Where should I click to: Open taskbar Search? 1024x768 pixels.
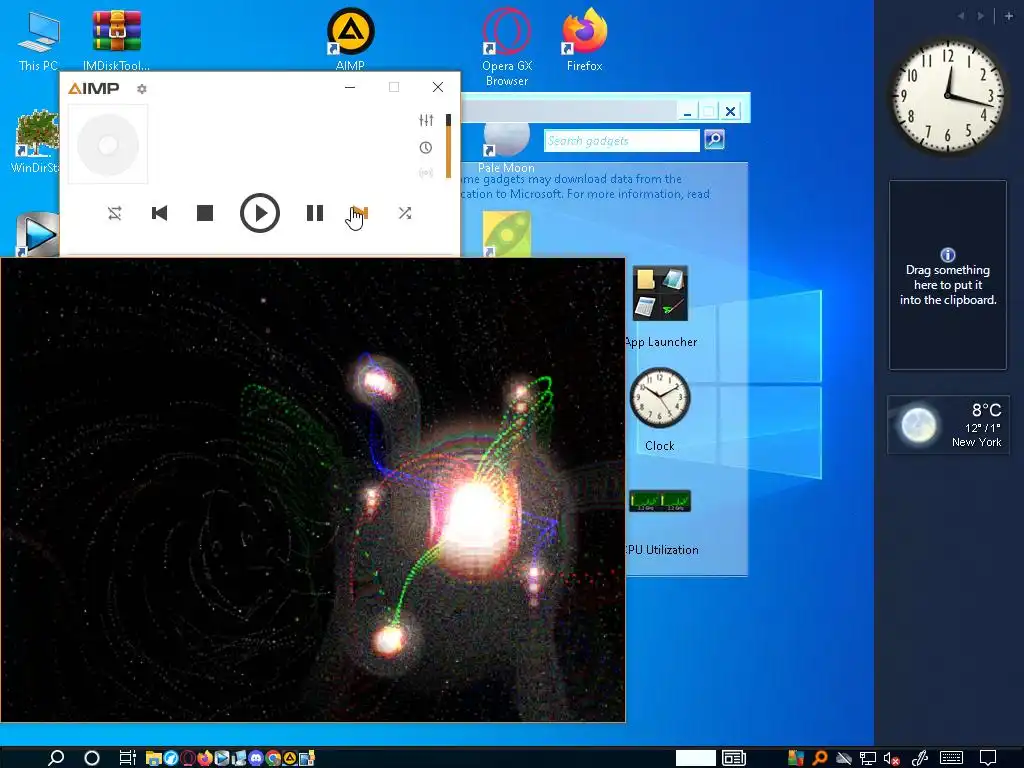coord(56,758)
